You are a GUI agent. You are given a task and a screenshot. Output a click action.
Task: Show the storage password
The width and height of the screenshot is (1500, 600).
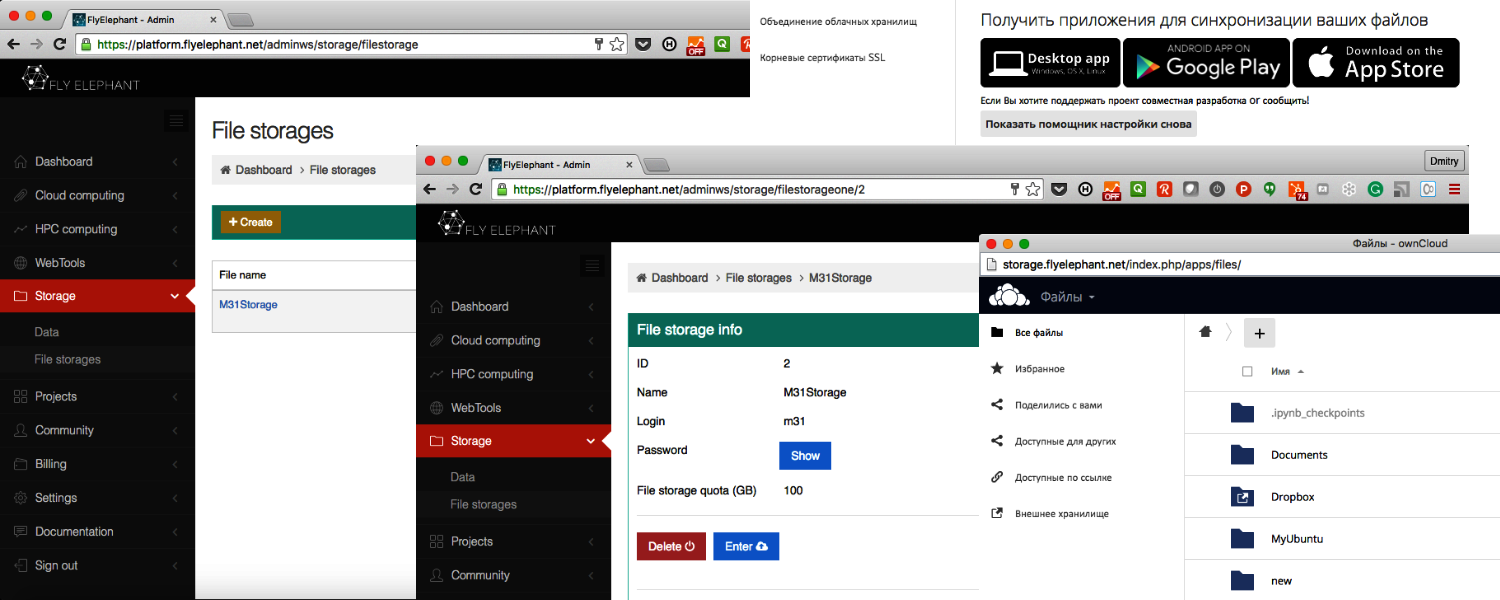(x=805, y=456)
